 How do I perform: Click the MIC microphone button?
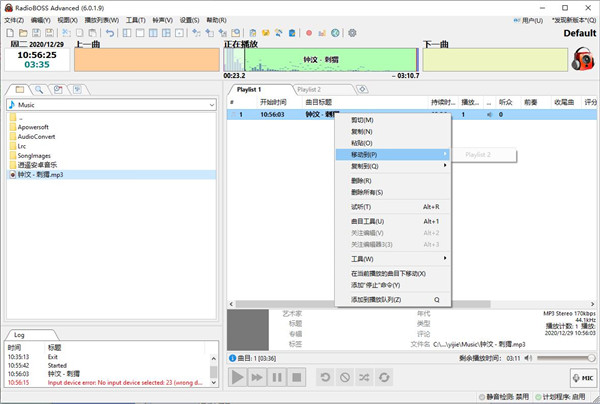tap(581, 377)
